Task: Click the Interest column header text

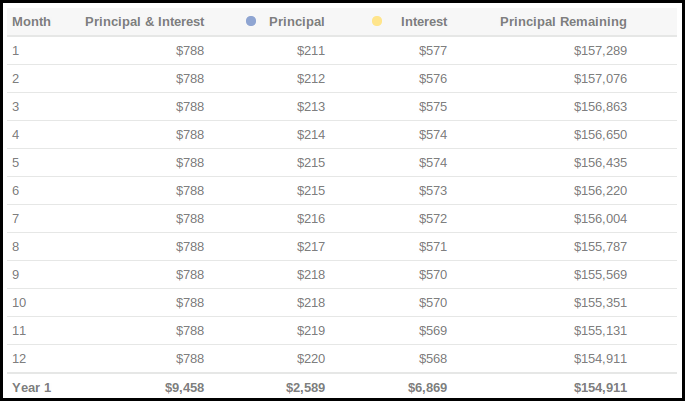Action: tap(424, 21)
